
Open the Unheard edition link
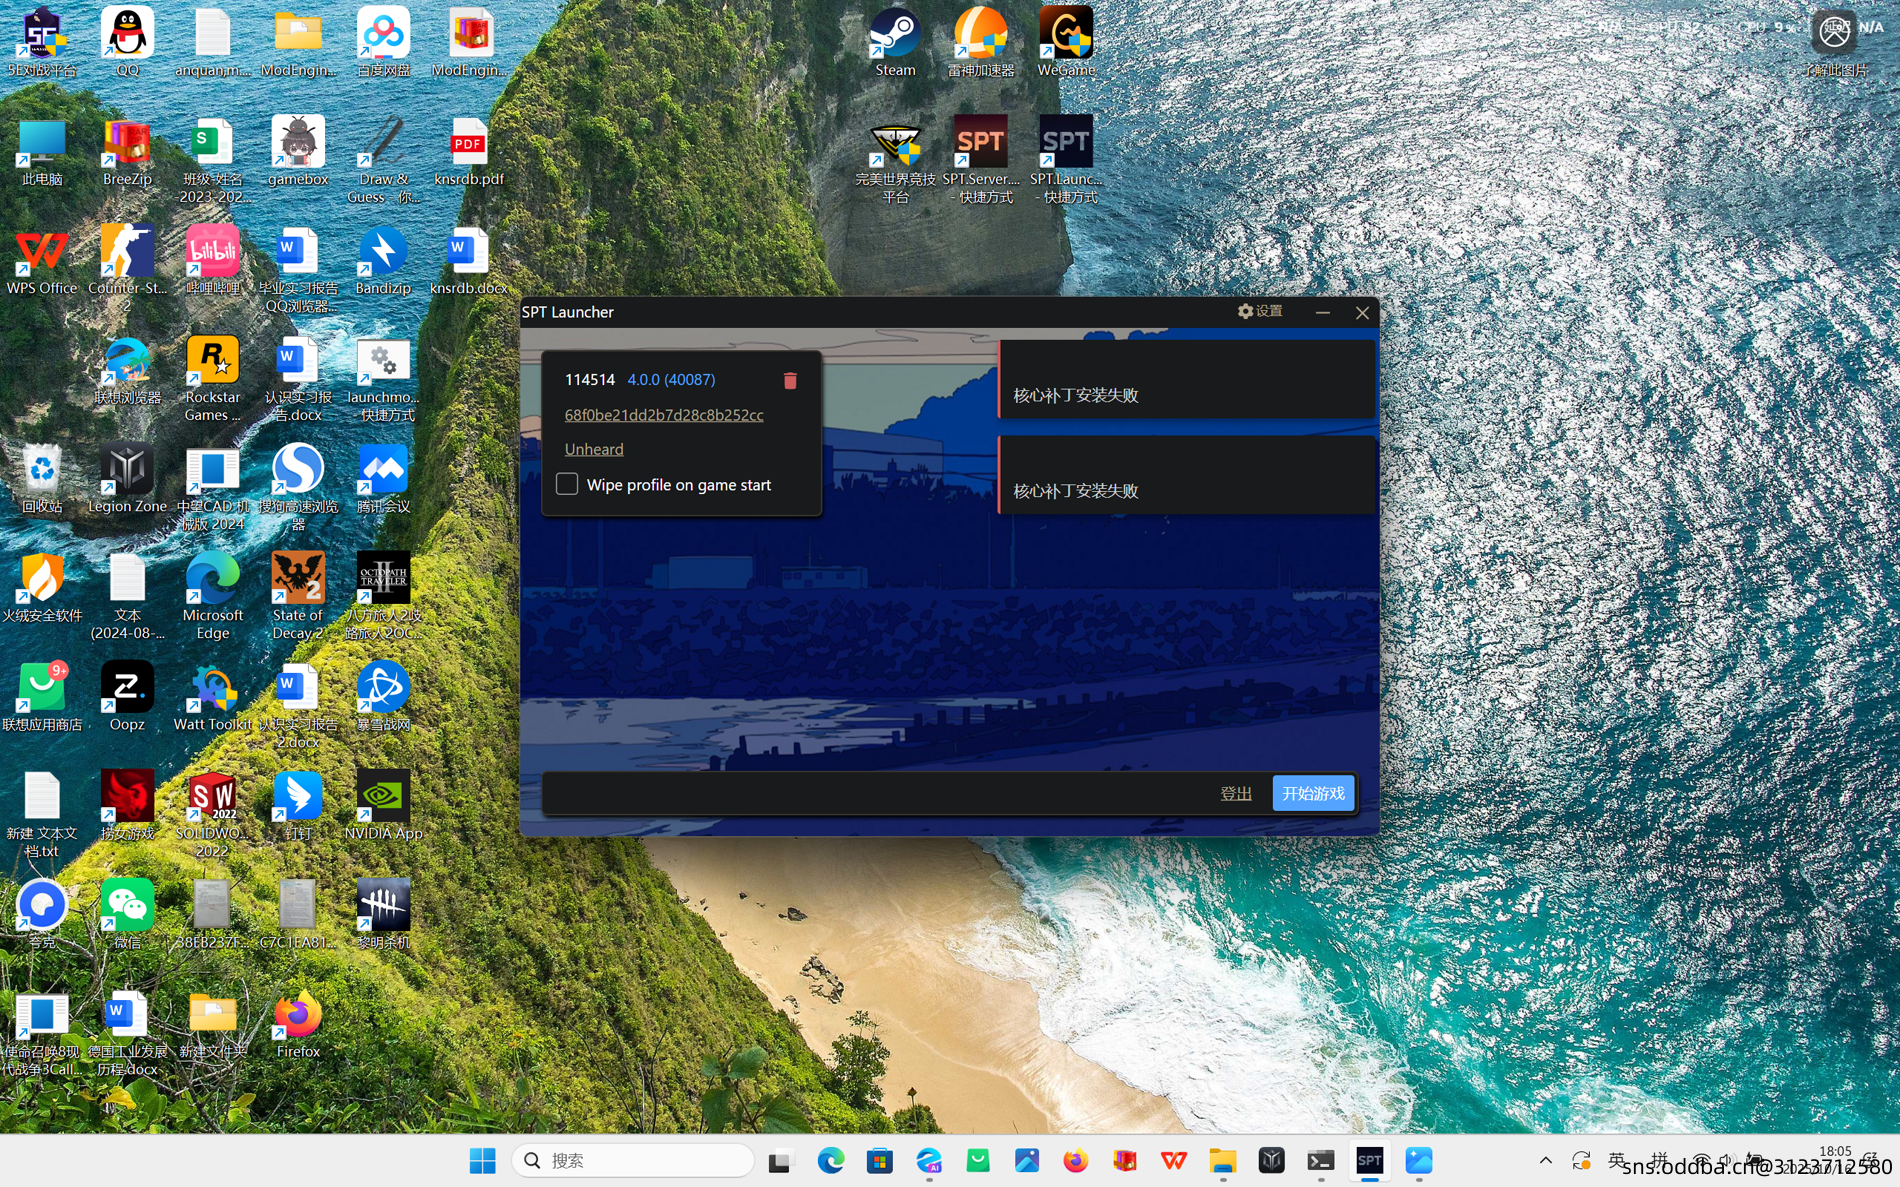click(594, 449)
